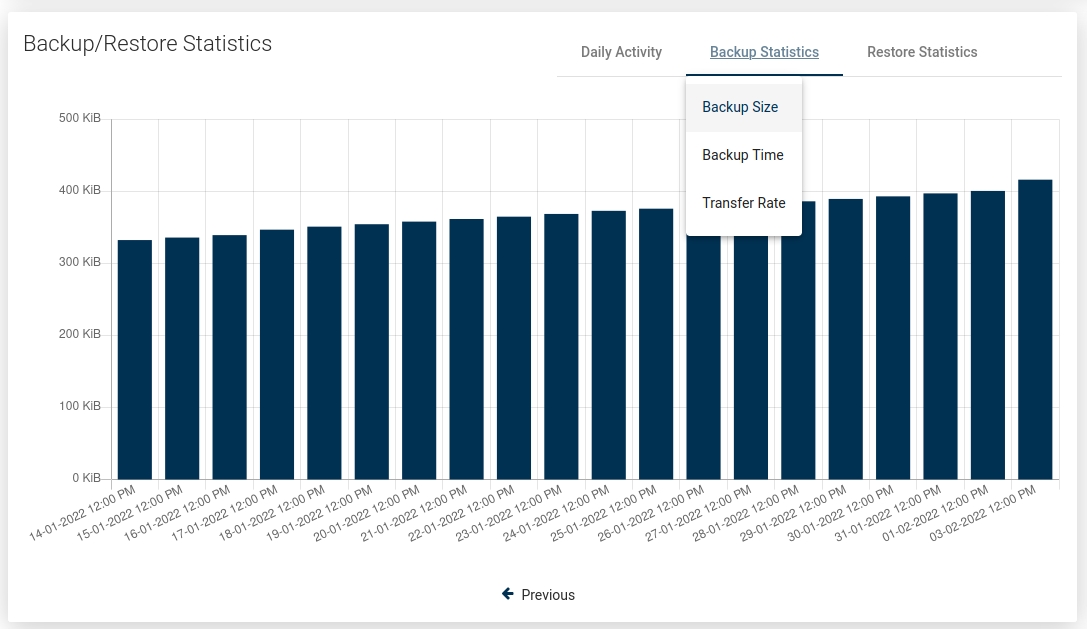
Task: Expand the Backup Statistics dropdown tab
Action: [764, 52]
